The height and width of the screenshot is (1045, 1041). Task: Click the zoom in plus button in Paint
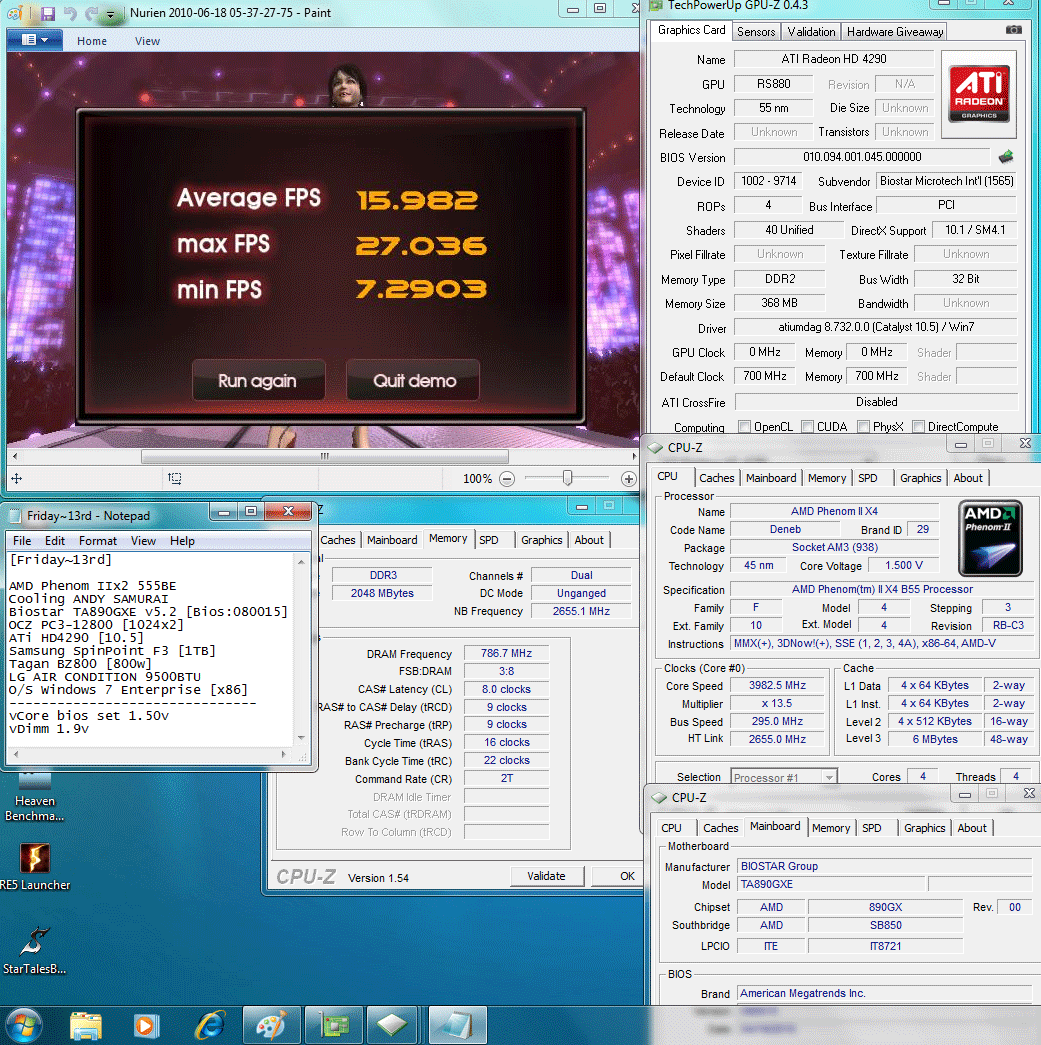628,479
